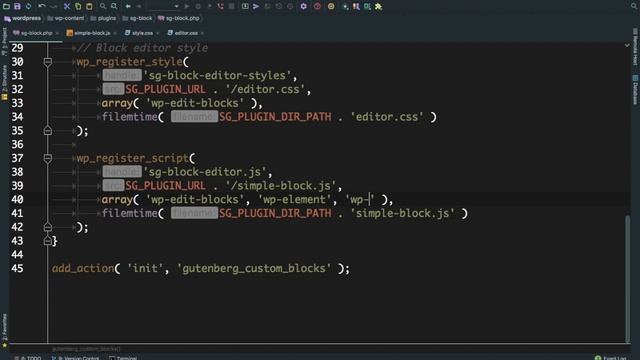This screenshot has height=360, width=640.
Task: Click the Redo arrow icon
Action: click(x=53, y=6)
